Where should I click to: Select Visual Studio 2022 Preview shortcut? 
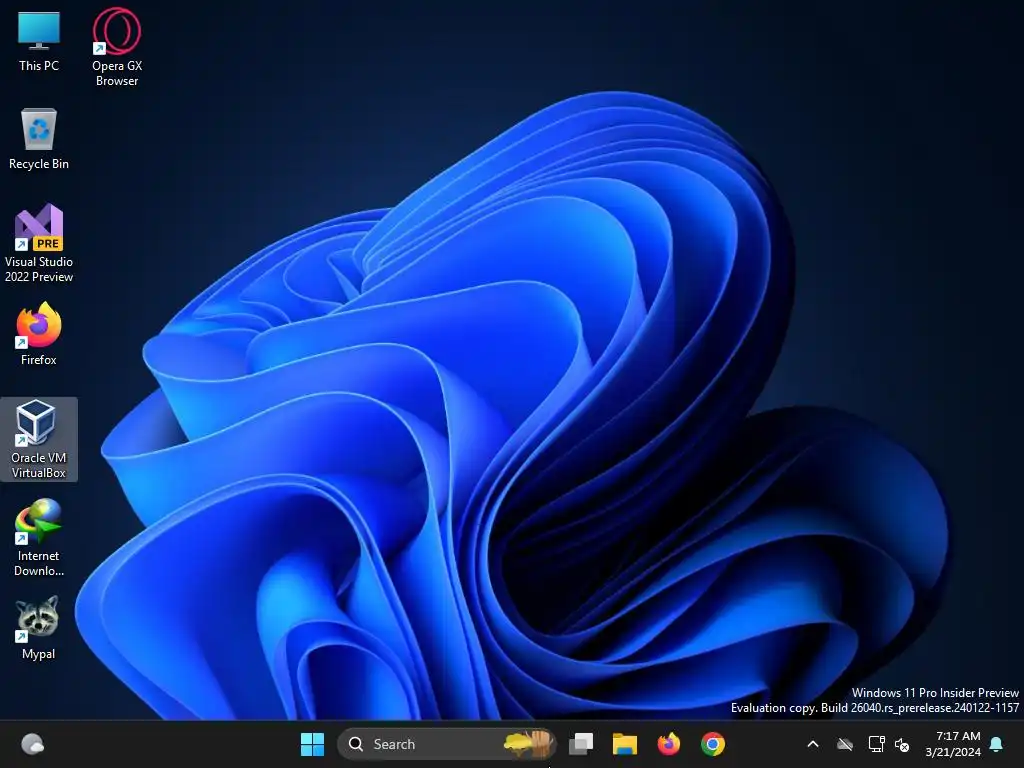[x=39, y=243]
